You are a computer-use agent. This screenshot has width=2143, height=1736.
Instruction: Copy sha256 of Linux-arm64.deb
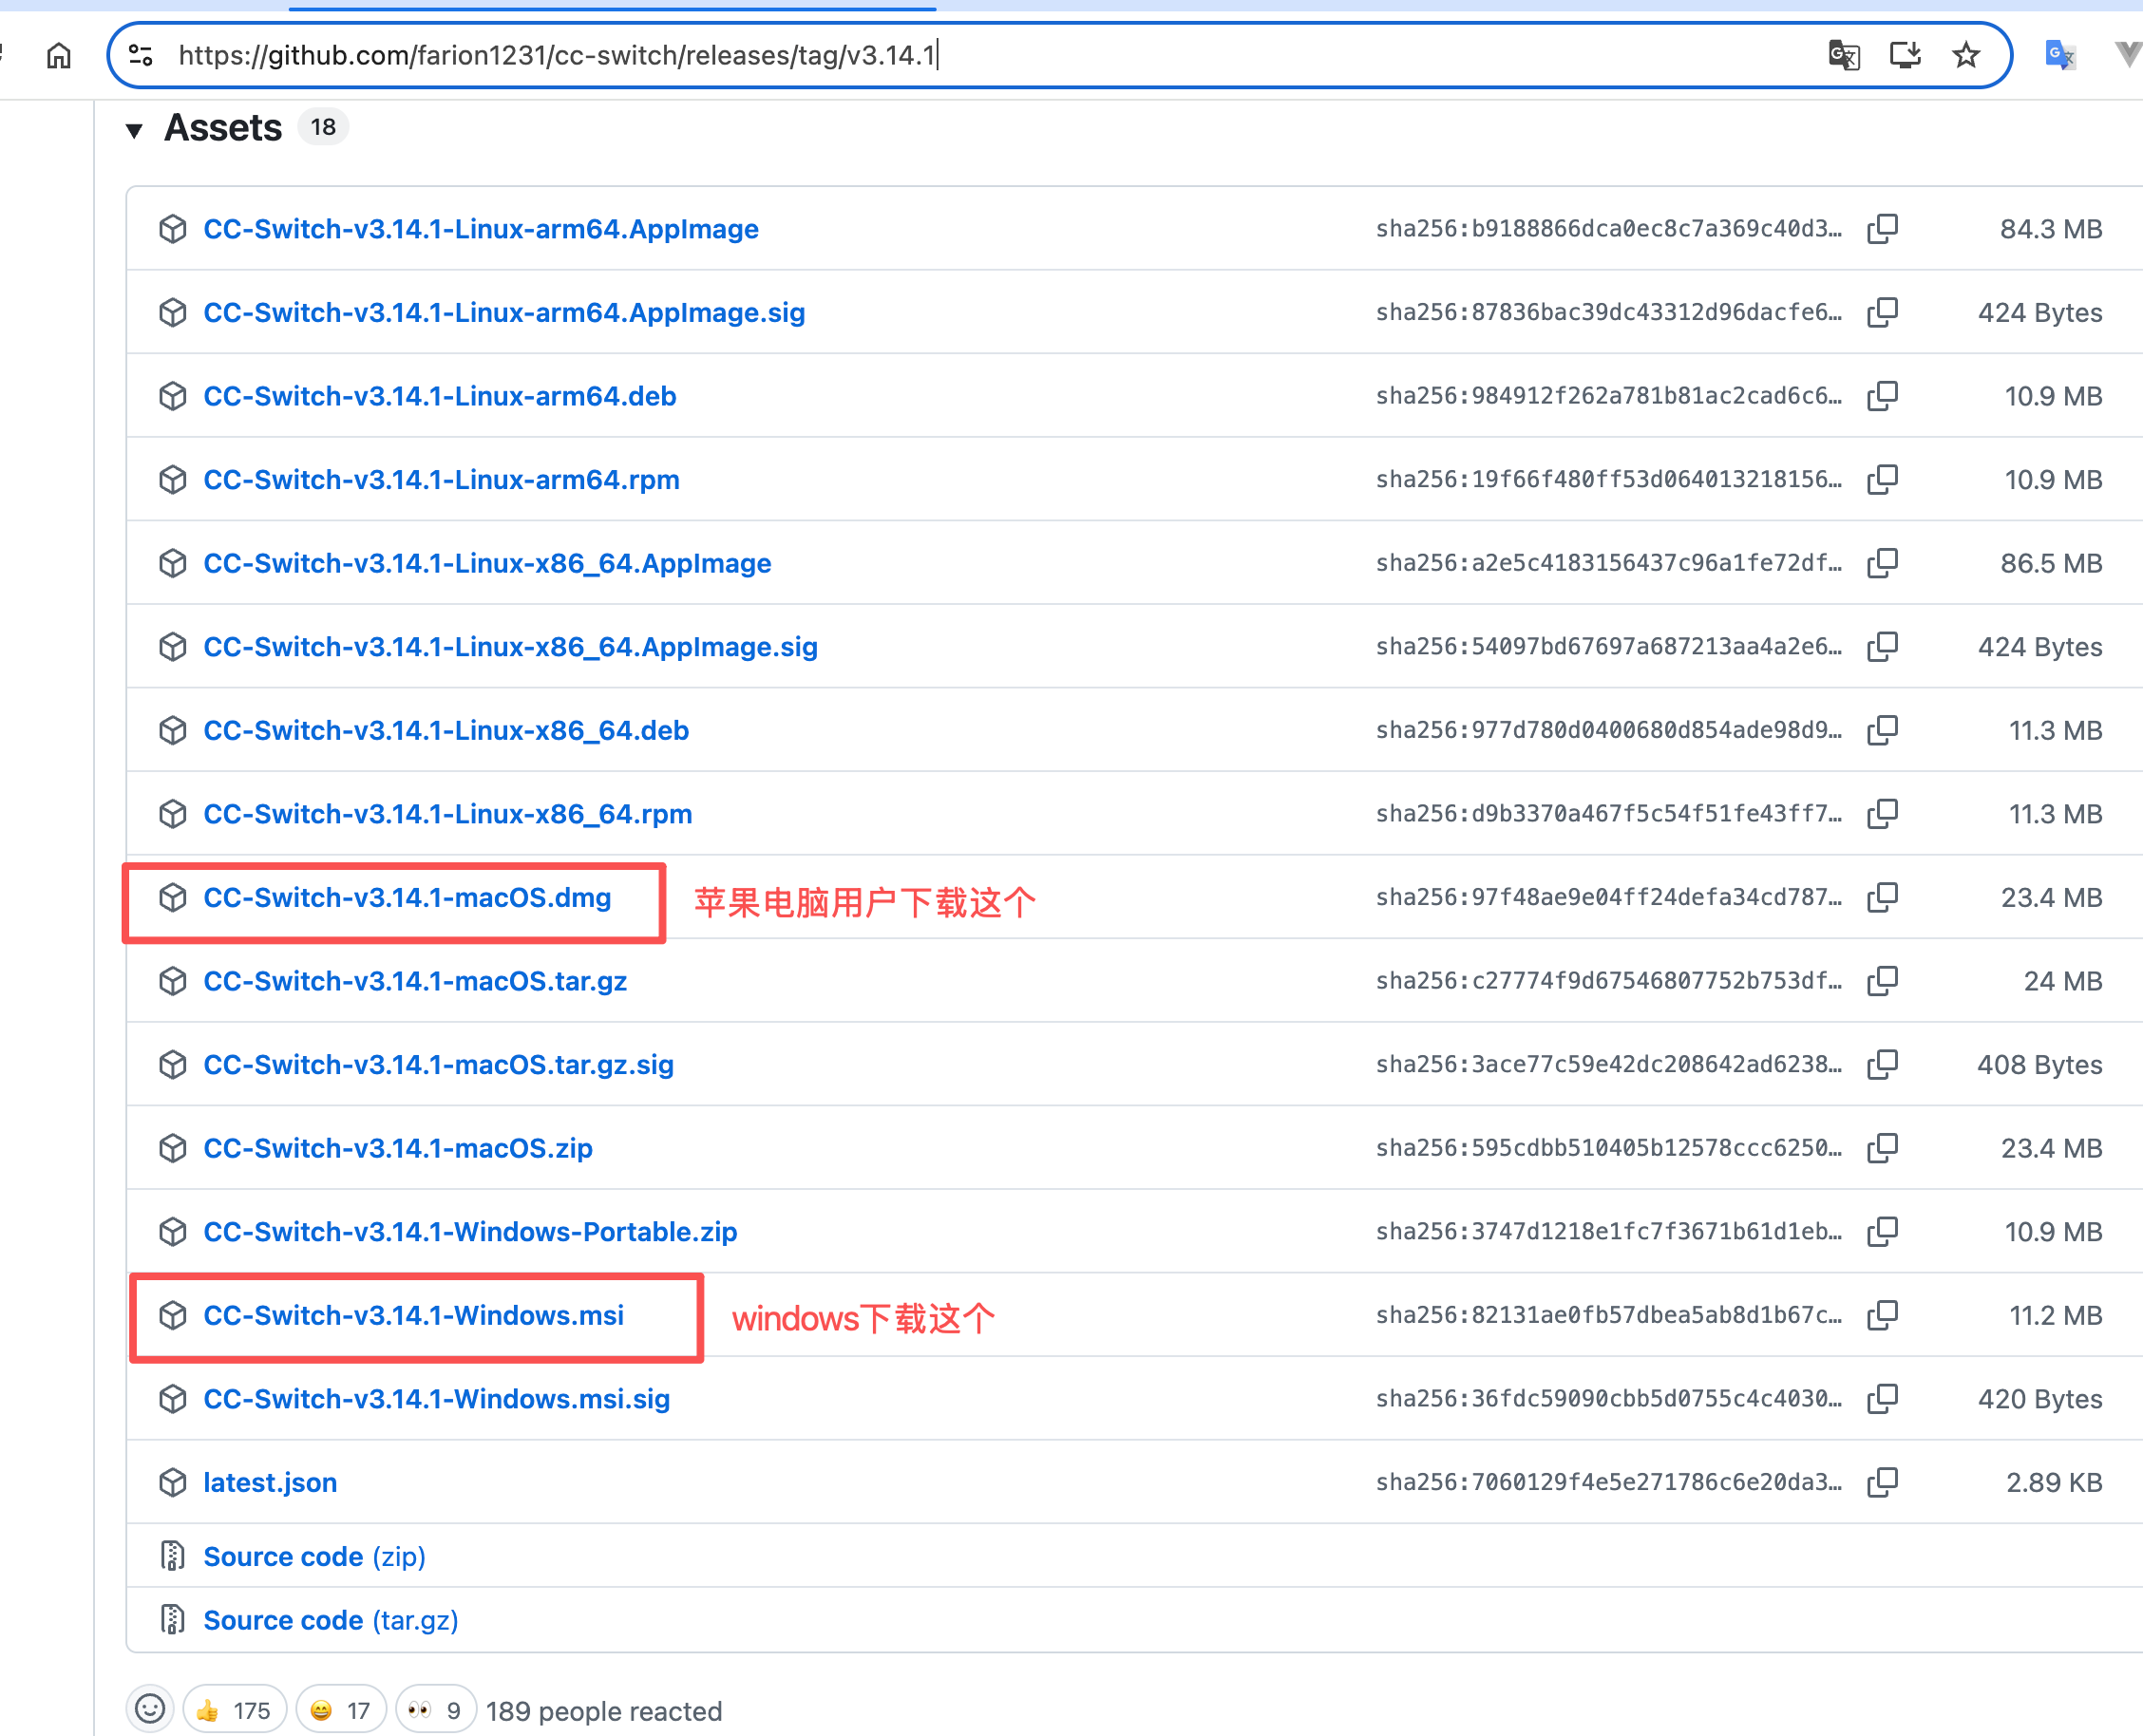pyautogui.click(x=1882, y=396)
